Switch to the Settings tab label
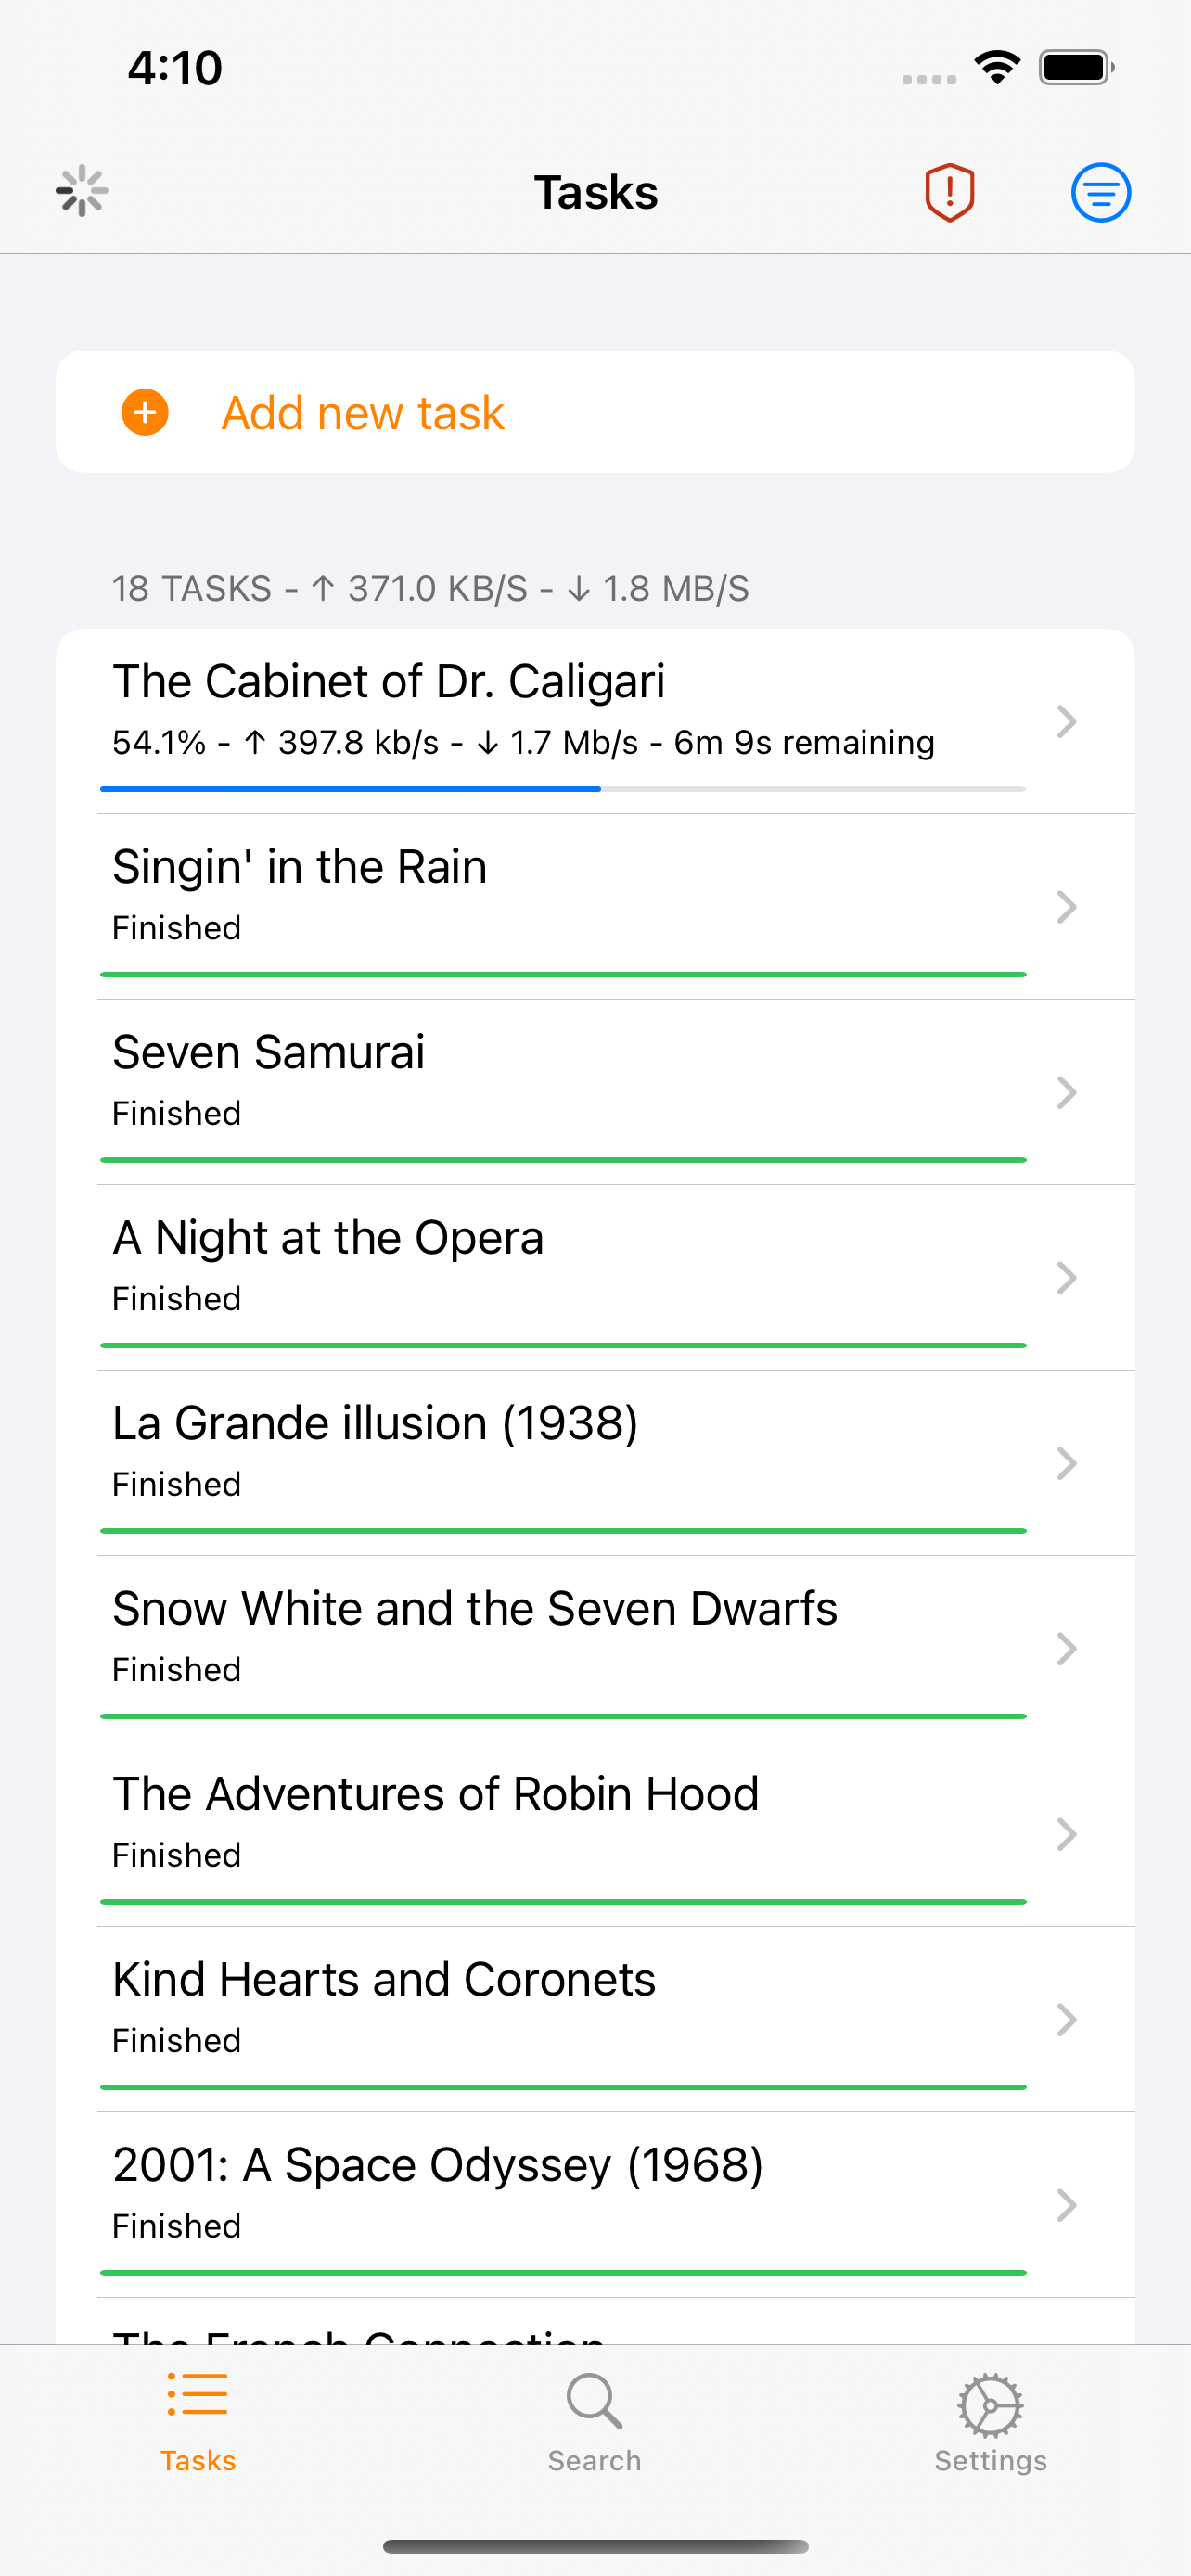The height and width of the screenshot is (2576, 1191). [990, 2460]
